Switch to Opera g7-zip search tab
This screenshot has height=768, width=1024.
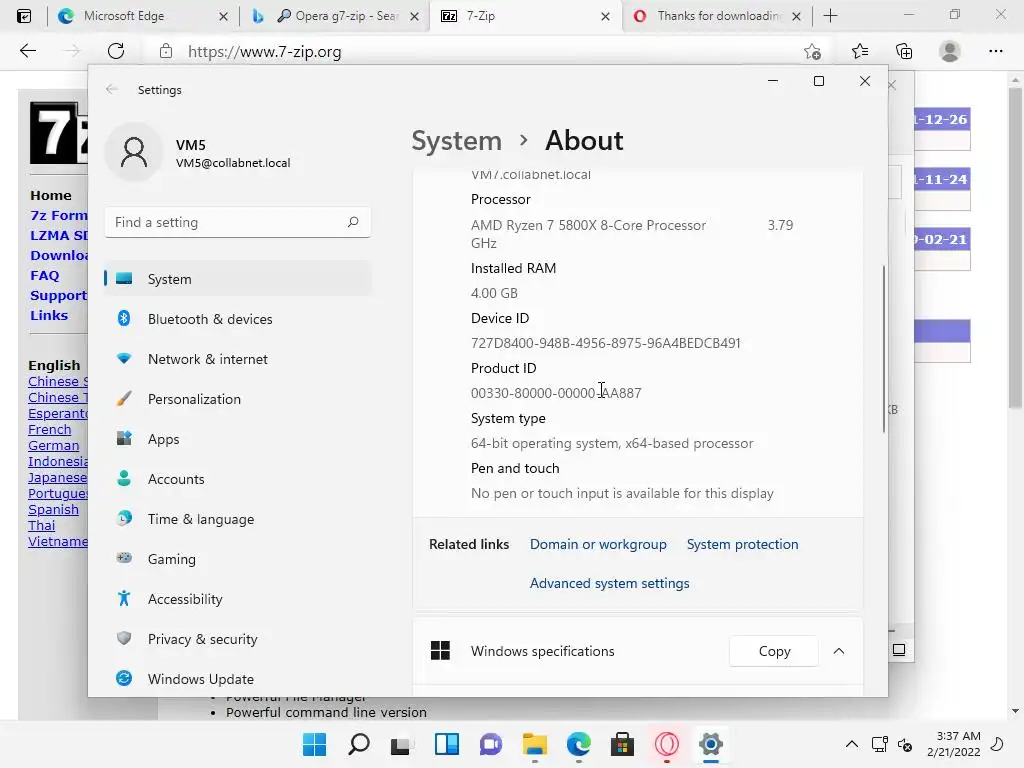(336, 16)
